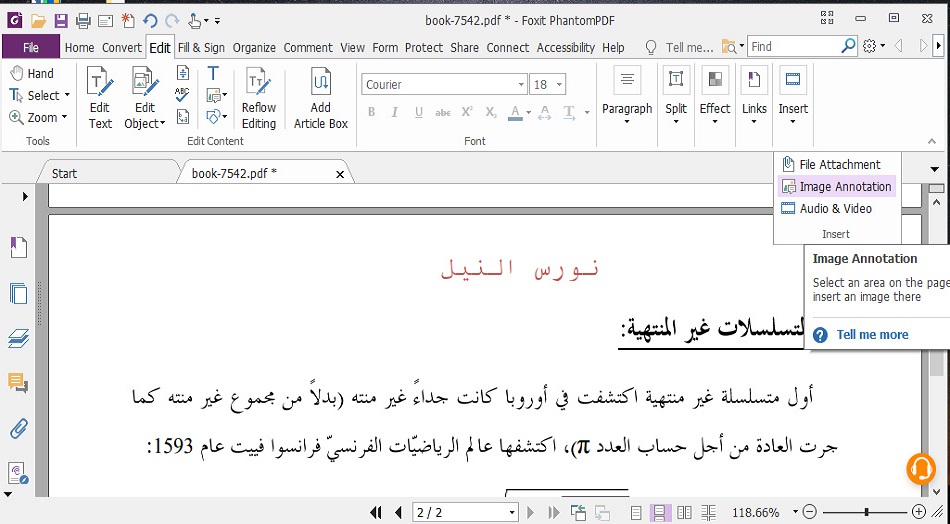Toggle facing pages view mode
This screenshot has height=524, width=950.
point(684,512)
